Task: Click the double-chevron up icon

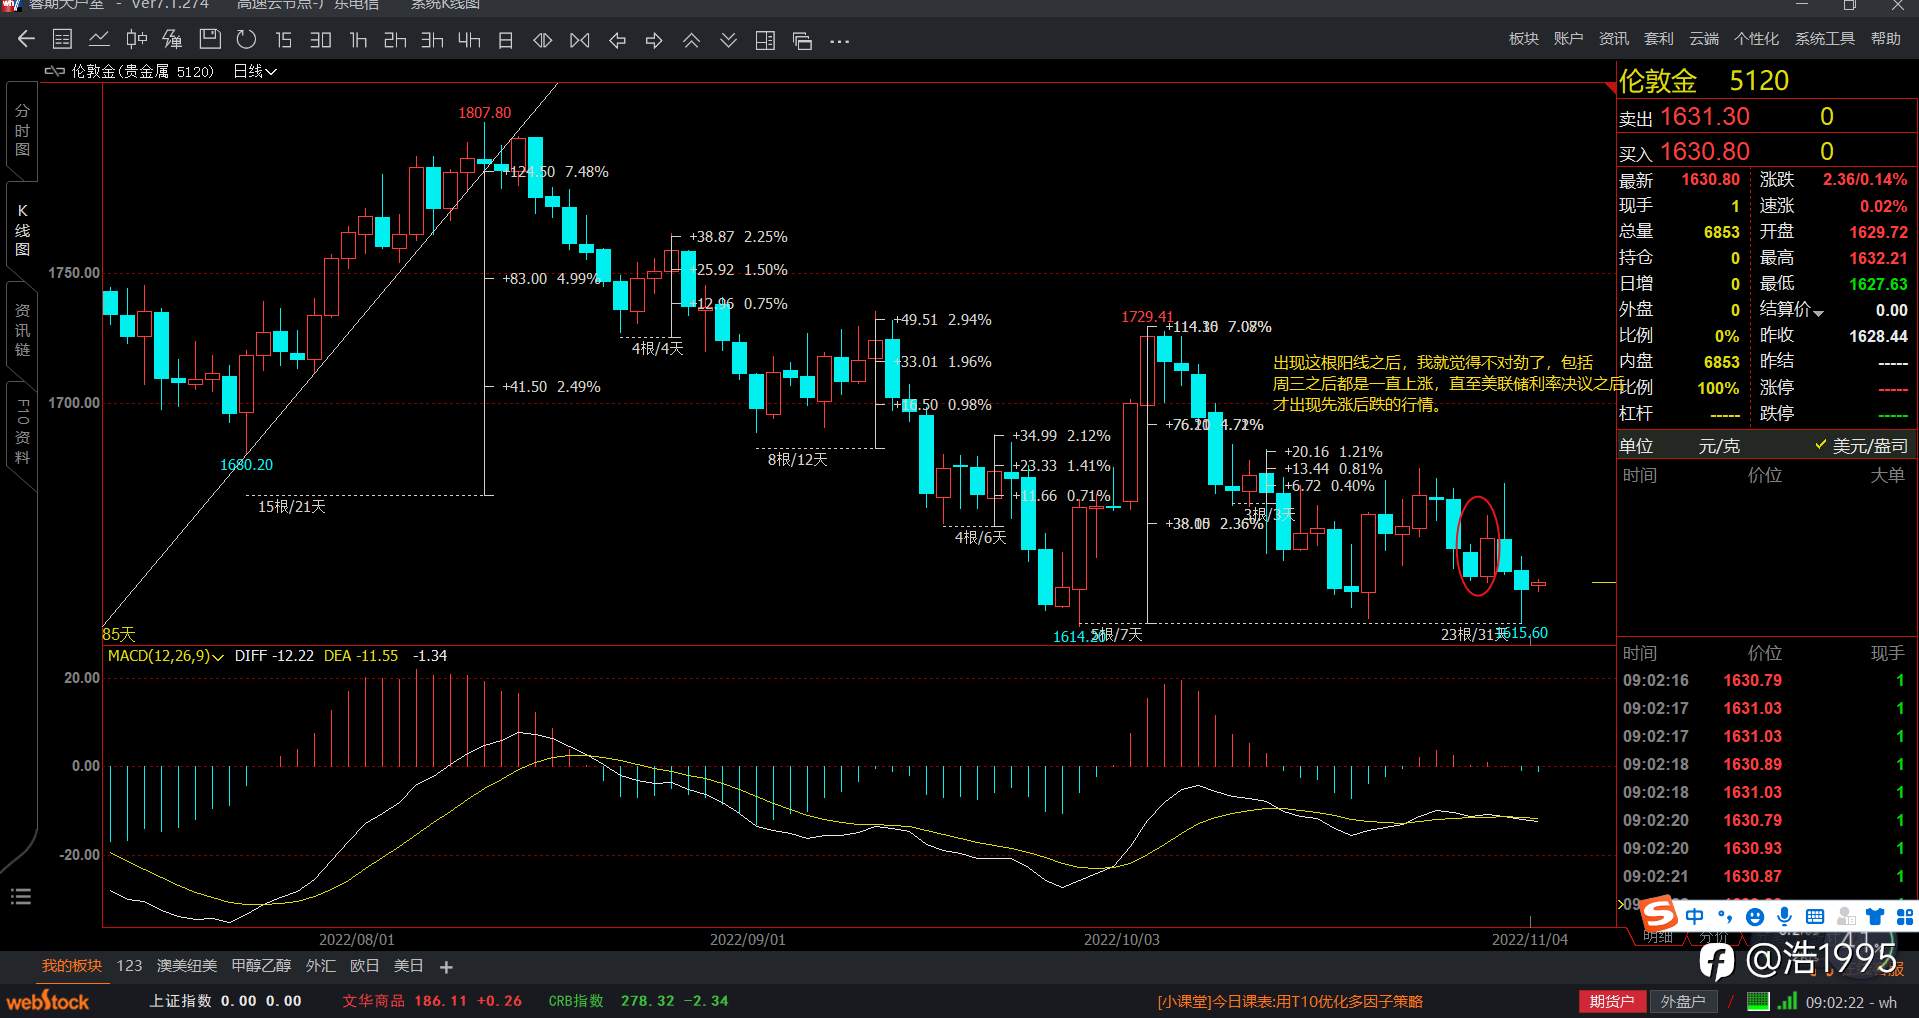Action: coord(691,40)
